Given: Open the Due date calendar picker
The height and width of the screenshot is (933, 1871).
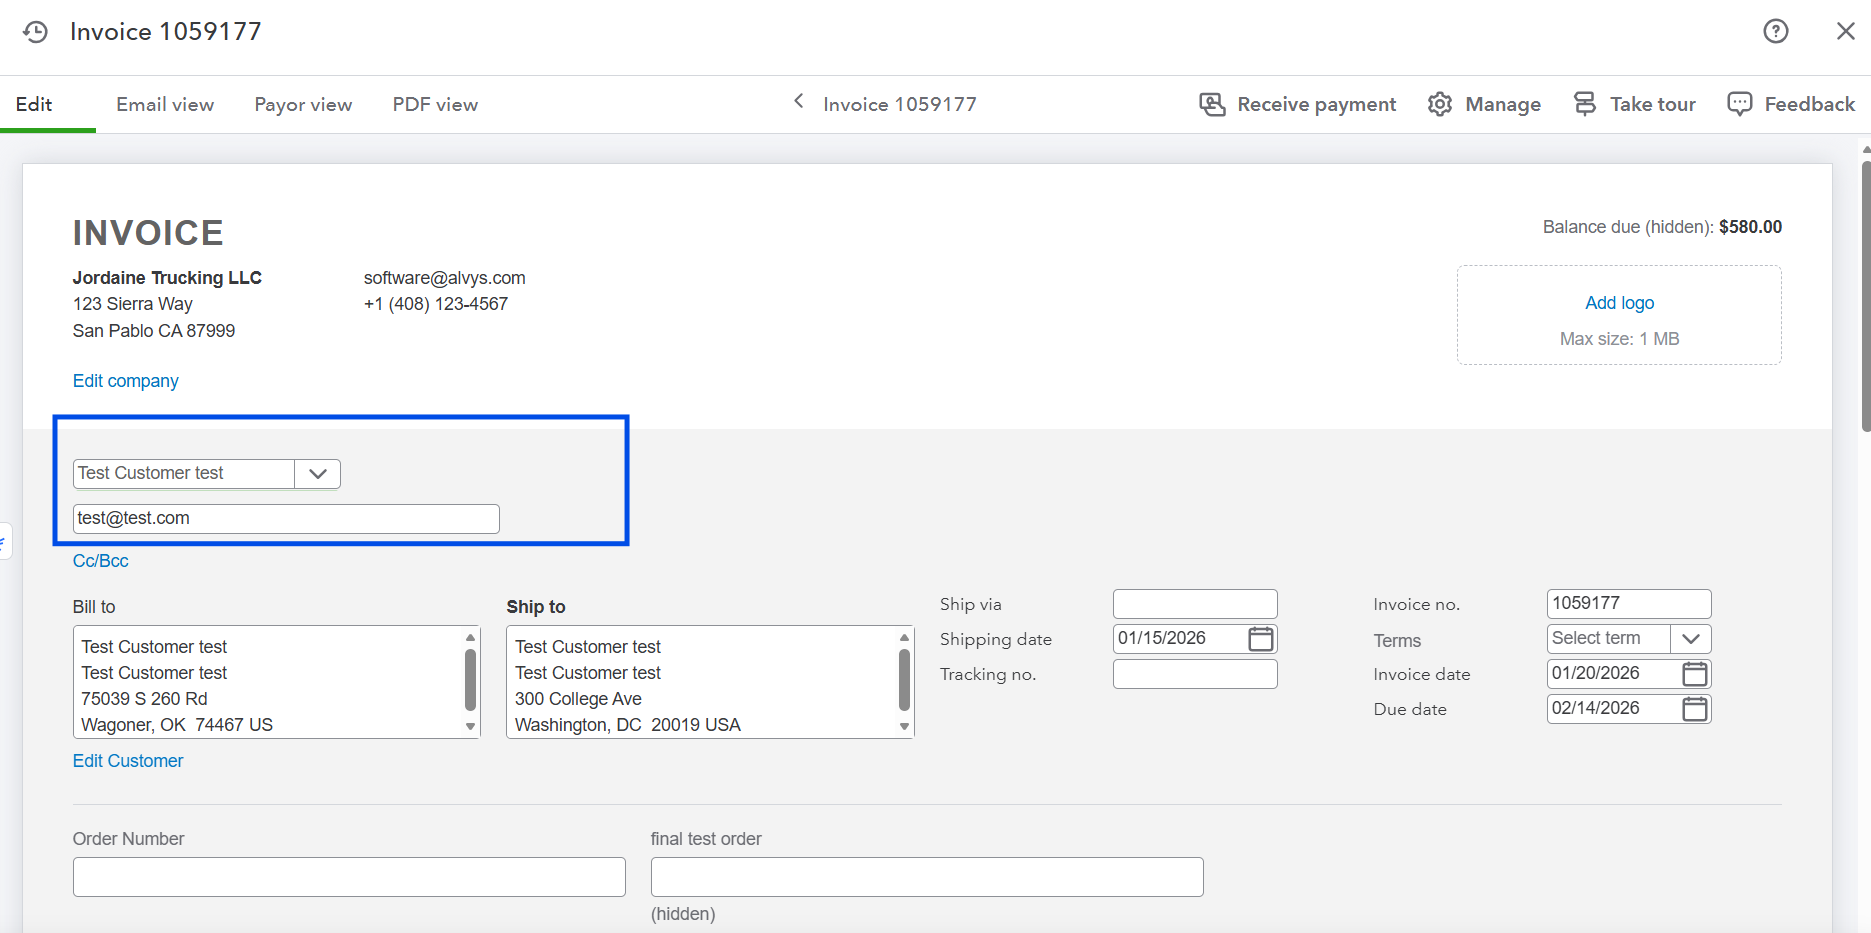Looking at the screenshot, I should (1695, 708).
